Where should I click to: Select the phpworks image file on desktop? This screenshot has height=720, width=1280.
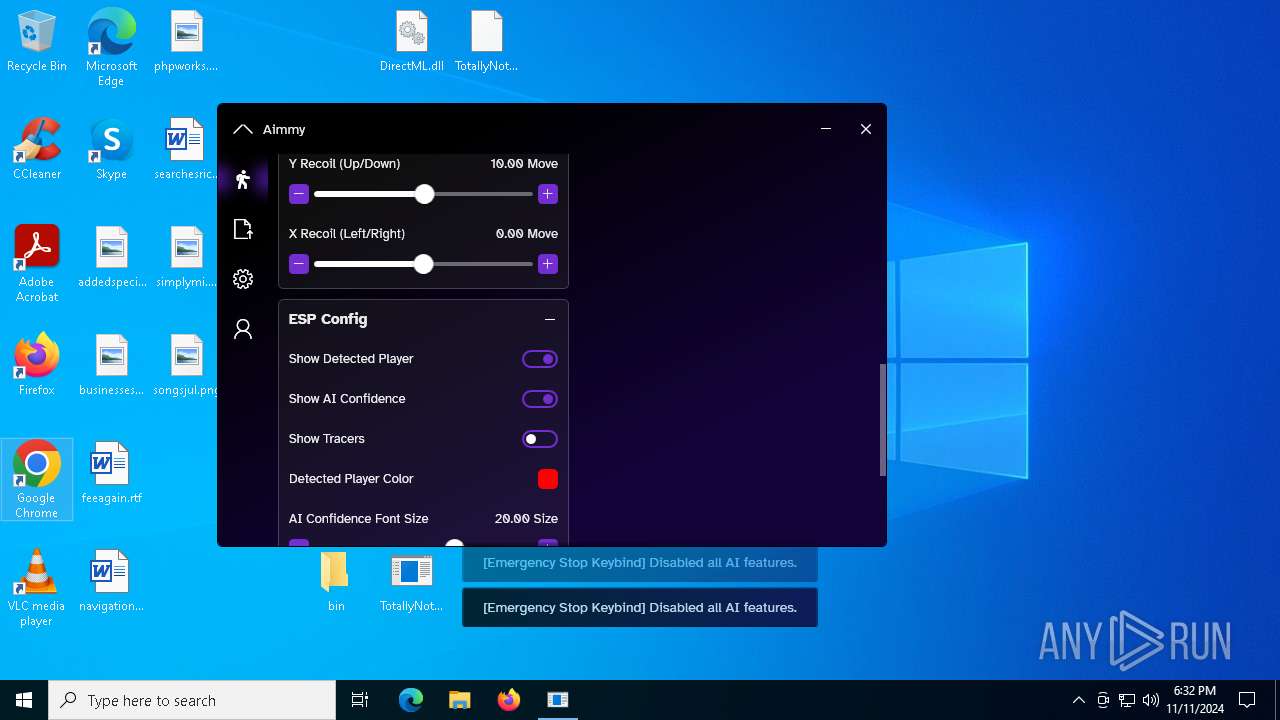[x=186, y=42]
